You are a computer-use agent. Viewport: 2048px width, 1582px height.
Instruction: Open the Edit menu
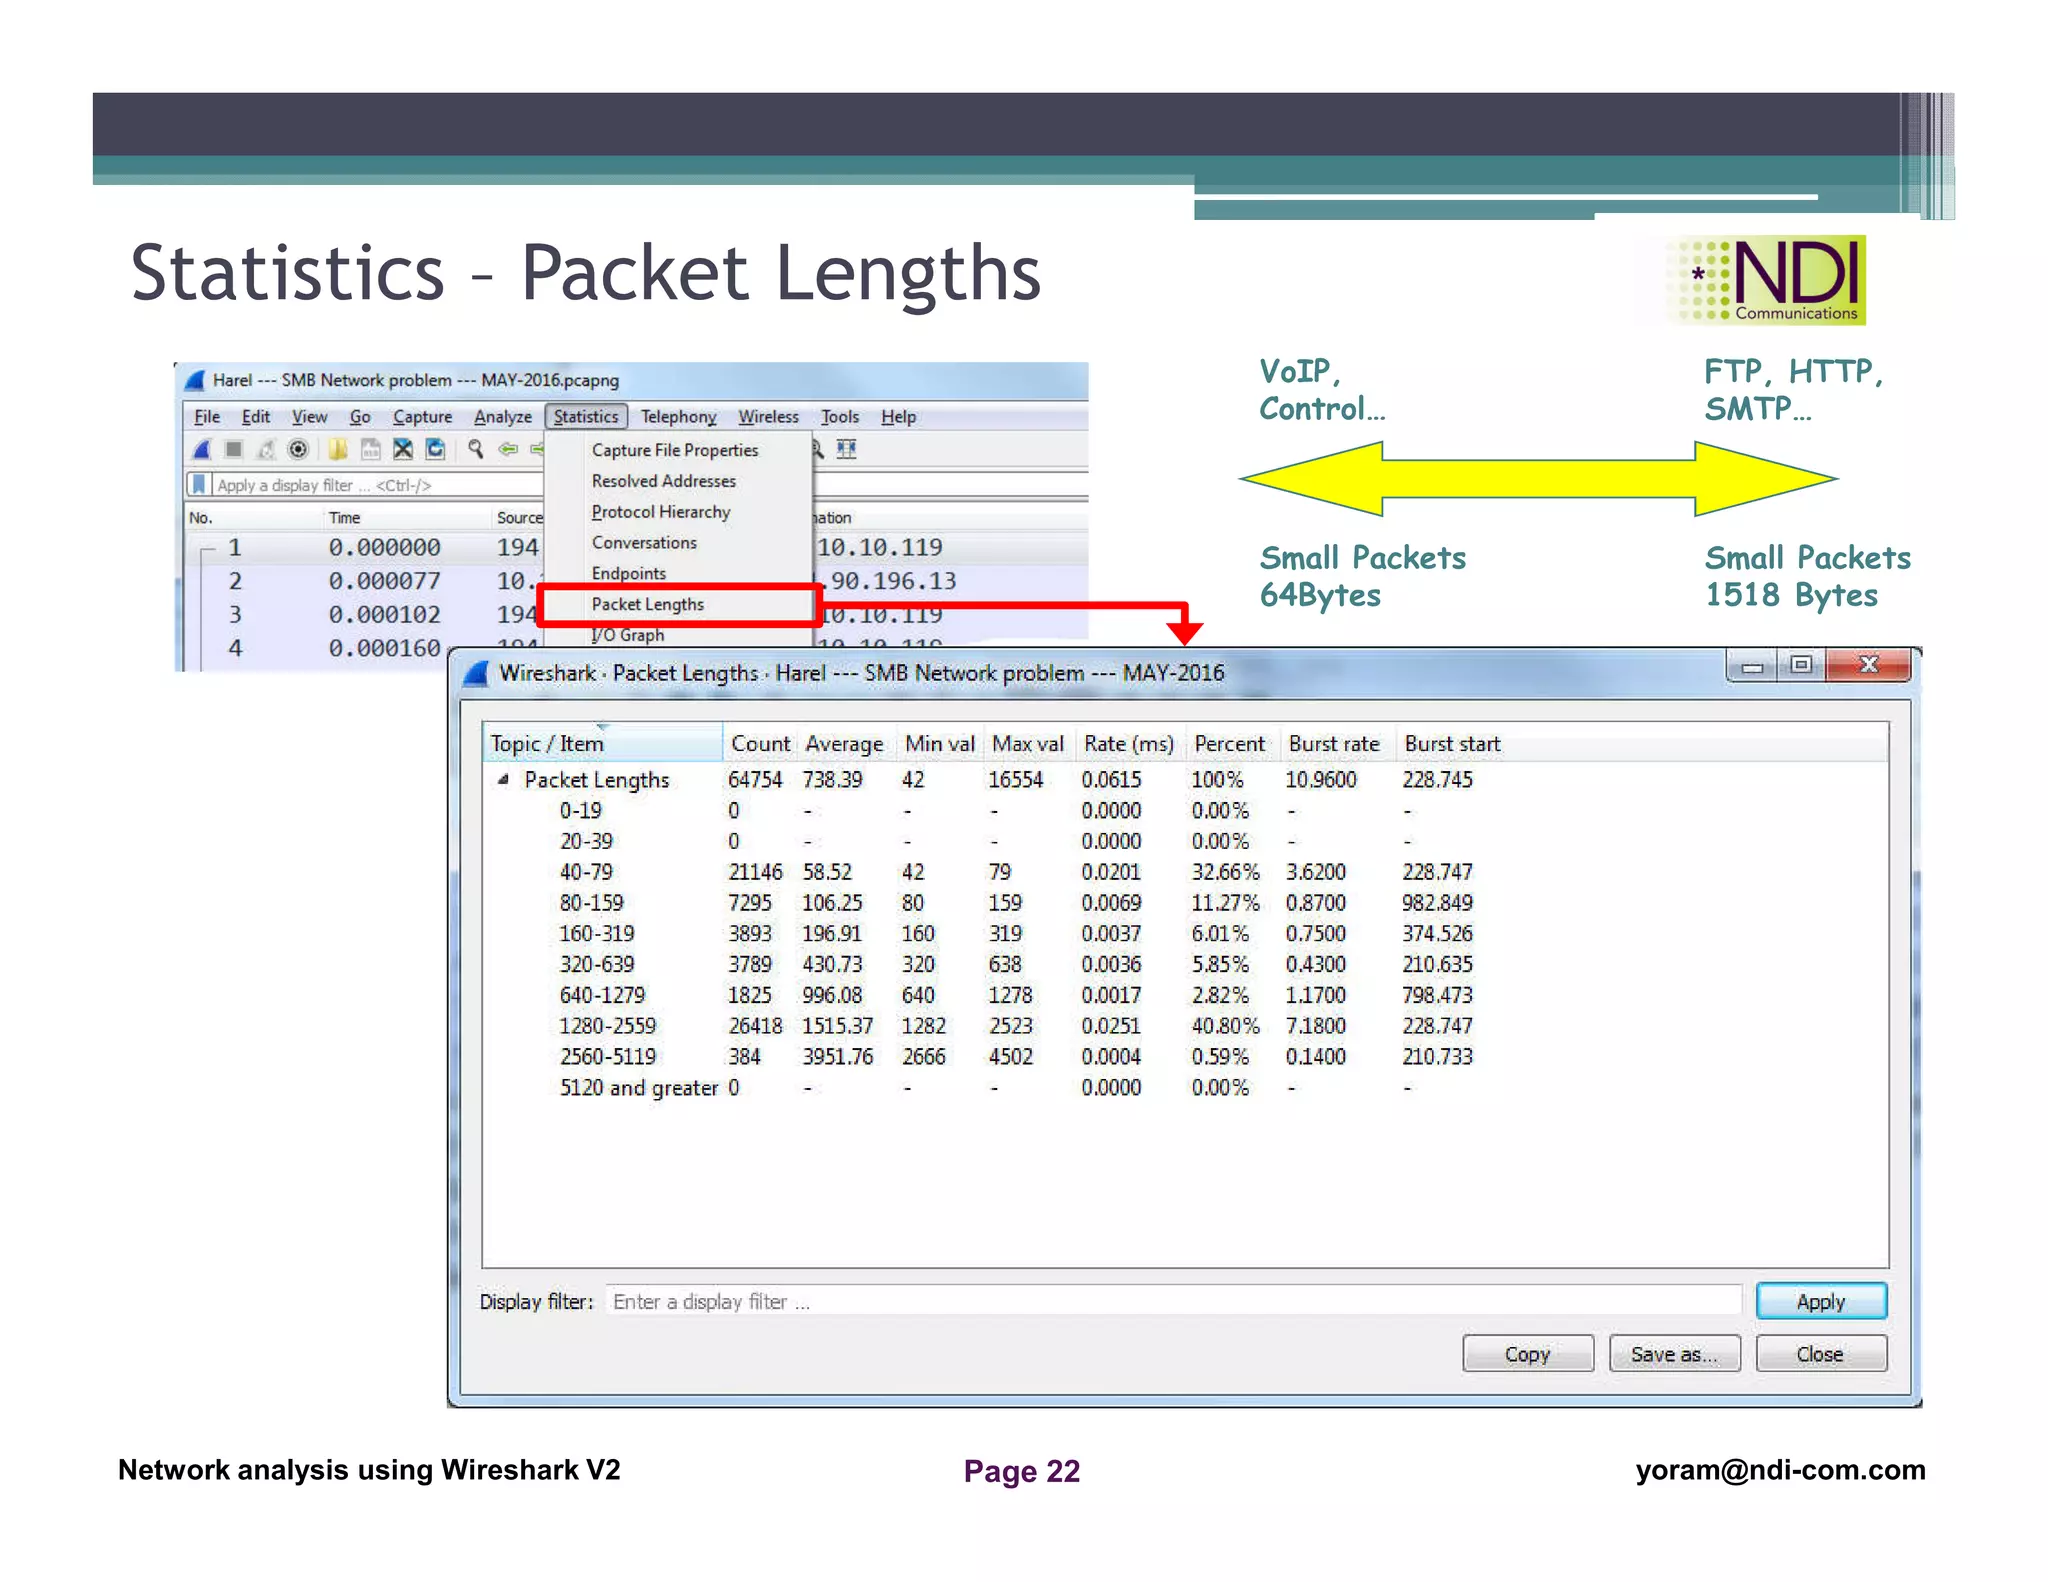[256, 417]
